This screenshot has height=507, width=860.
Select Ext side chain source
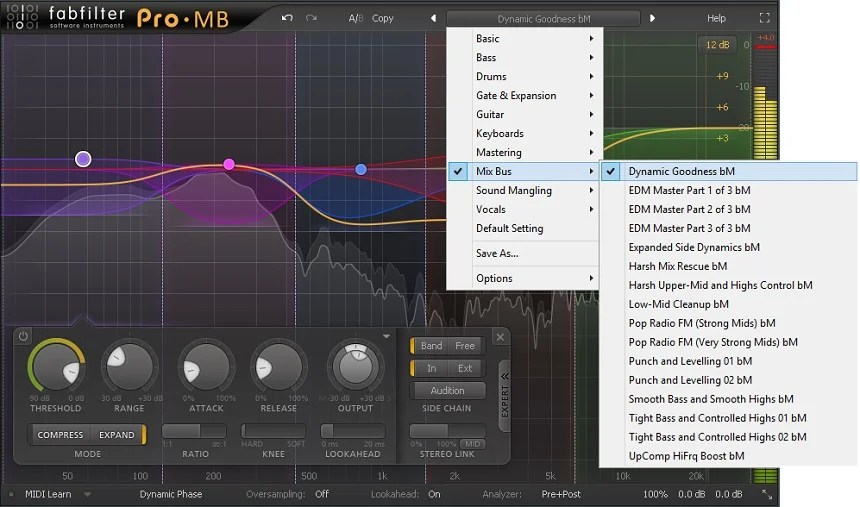tap(465, 368)
